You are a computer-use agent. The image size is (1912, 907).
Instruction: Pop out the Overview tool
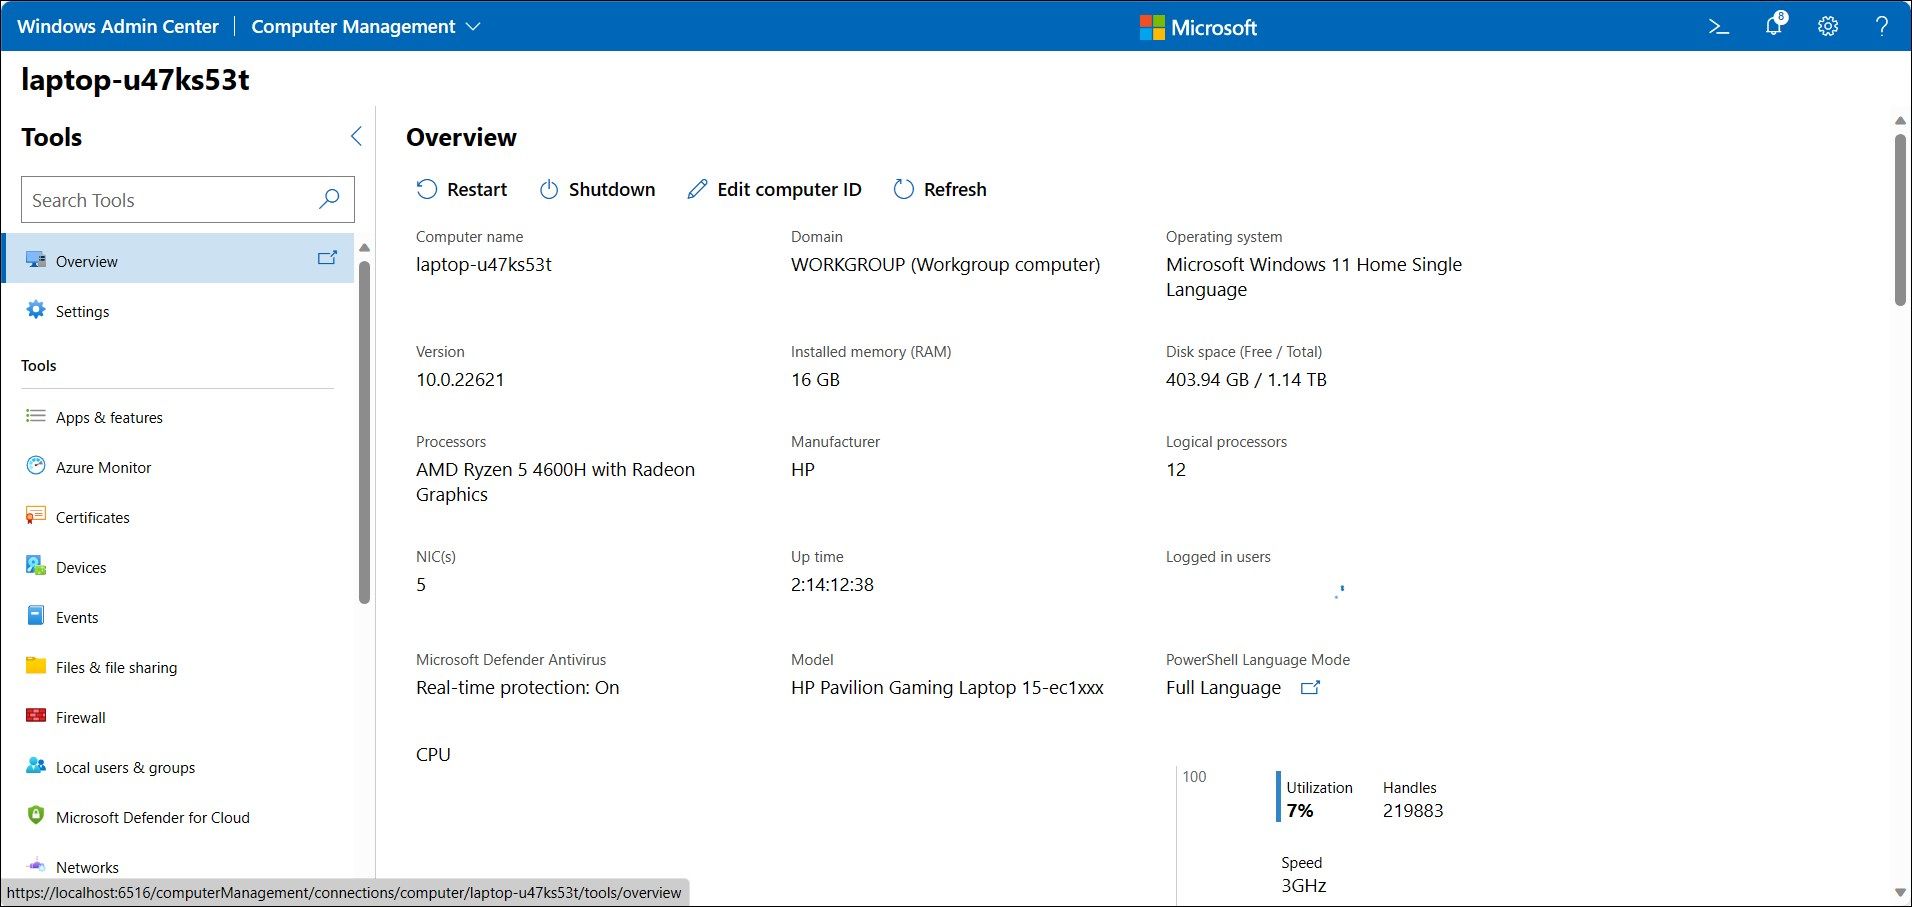(x=328, y=258)
